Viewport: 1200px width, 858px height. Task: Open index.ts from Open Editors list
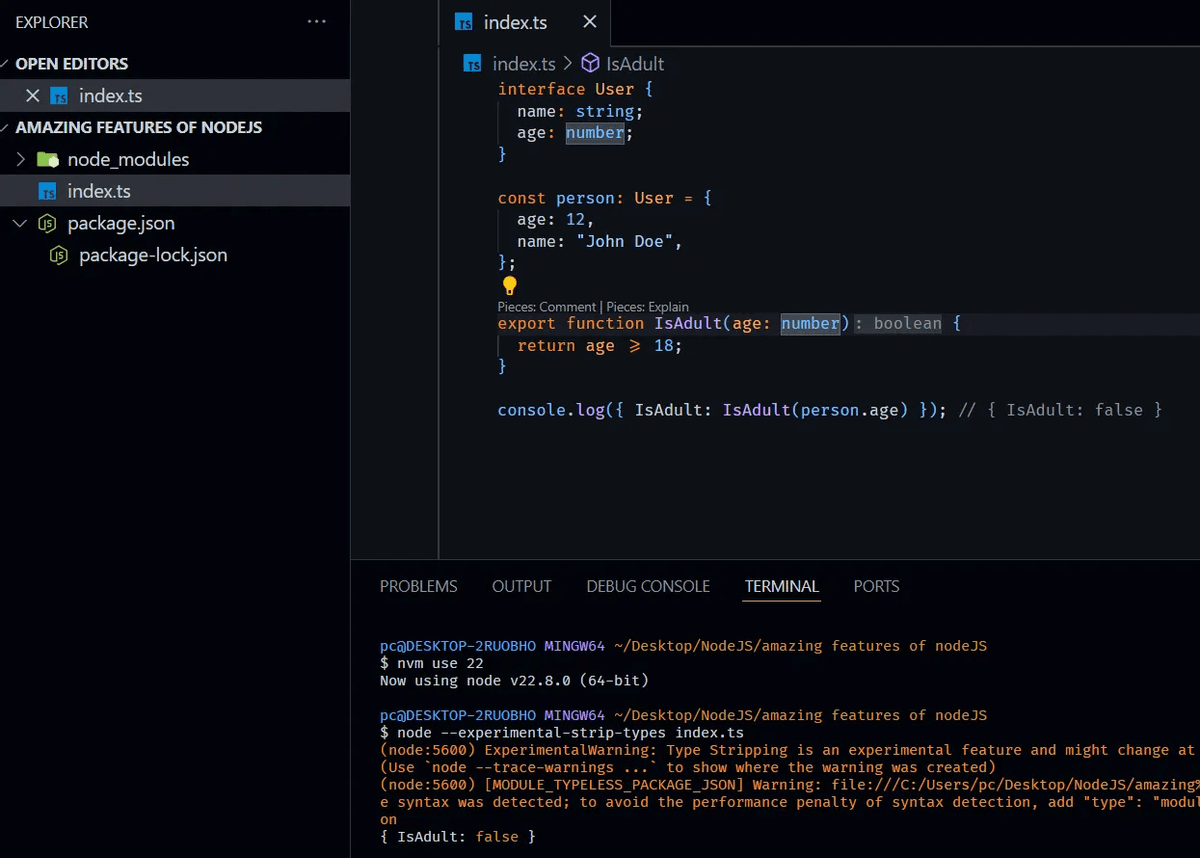175,96
